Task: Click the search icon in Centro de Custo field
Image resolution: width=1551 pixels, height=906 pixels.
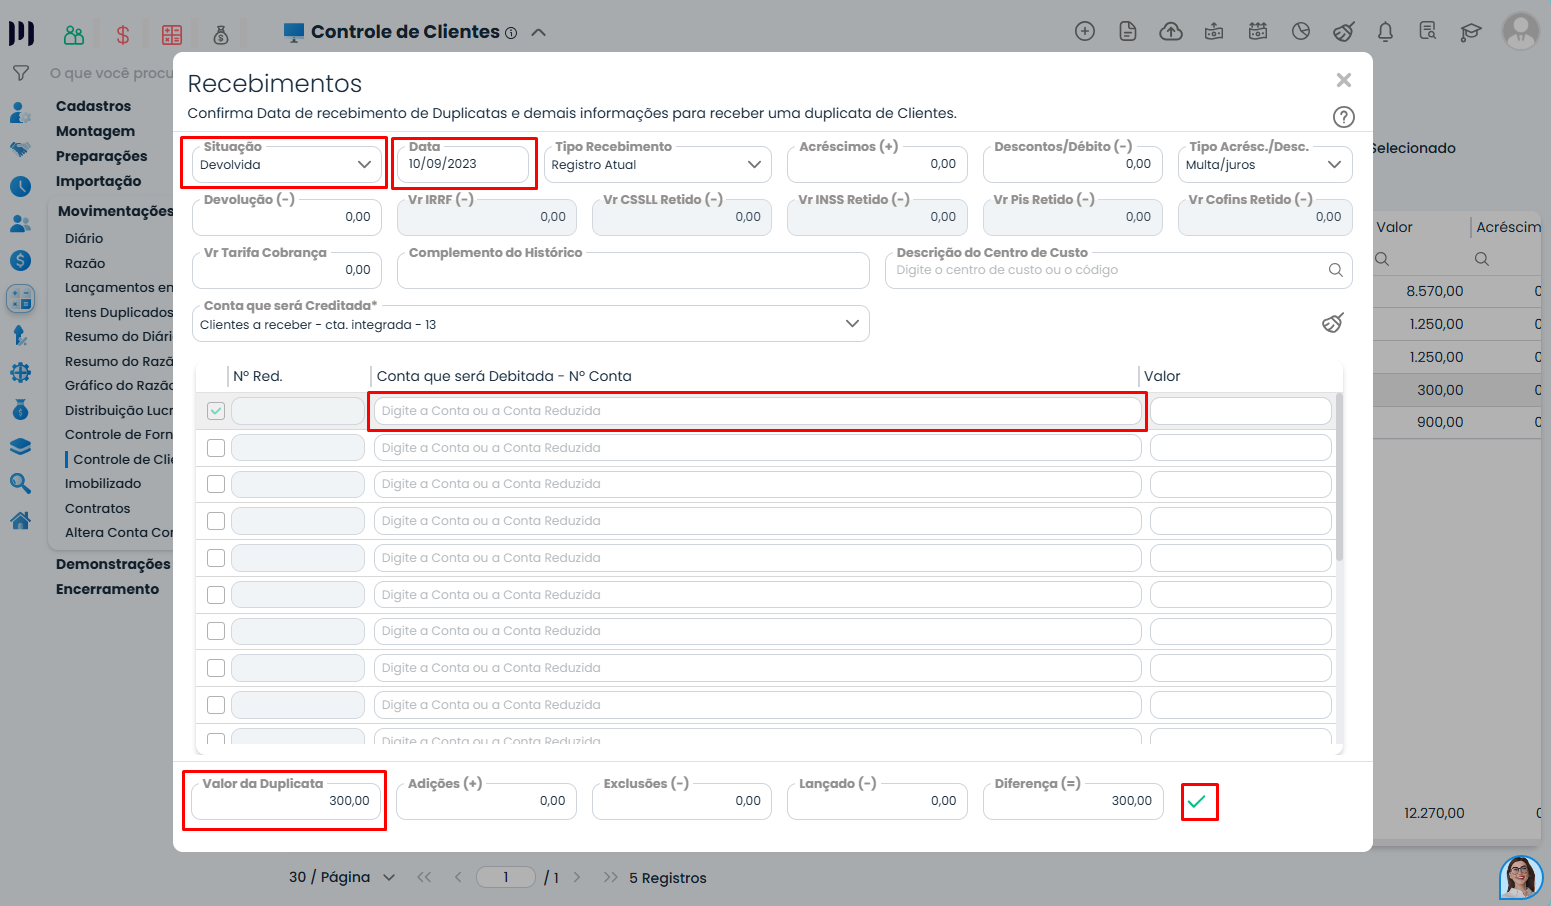Action: (x=1335, y=270)
